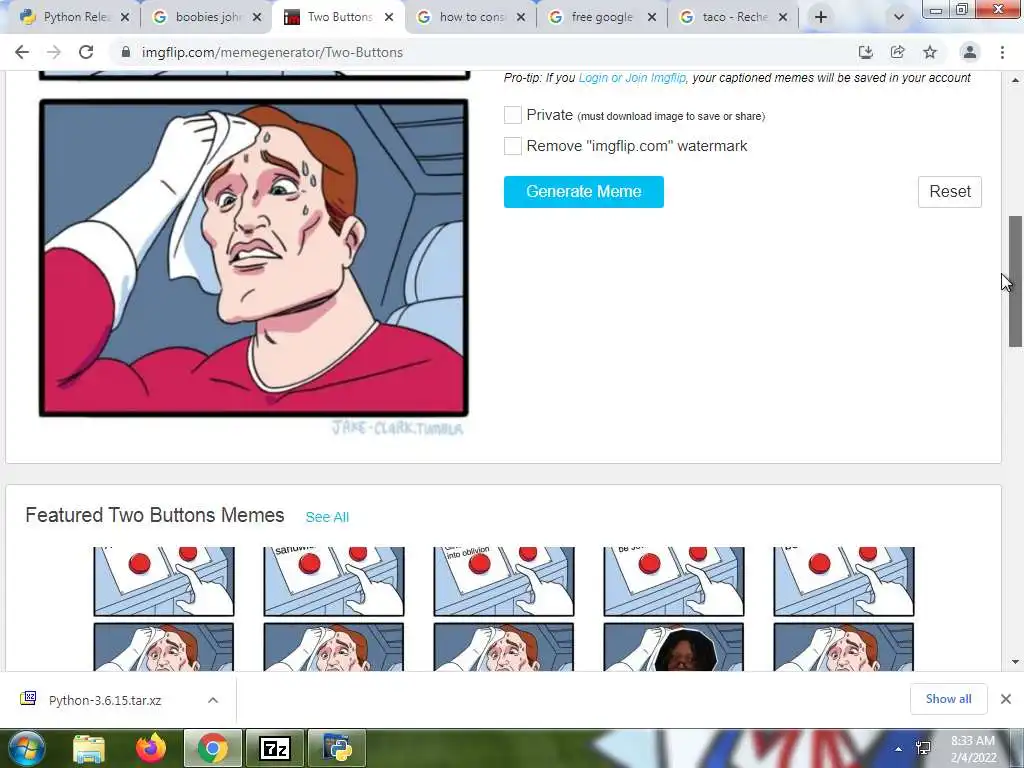Enable Remove imgflip.com watermark checkbox
The width and height of the screenshot is (1024, 768).
click(513, 146)
